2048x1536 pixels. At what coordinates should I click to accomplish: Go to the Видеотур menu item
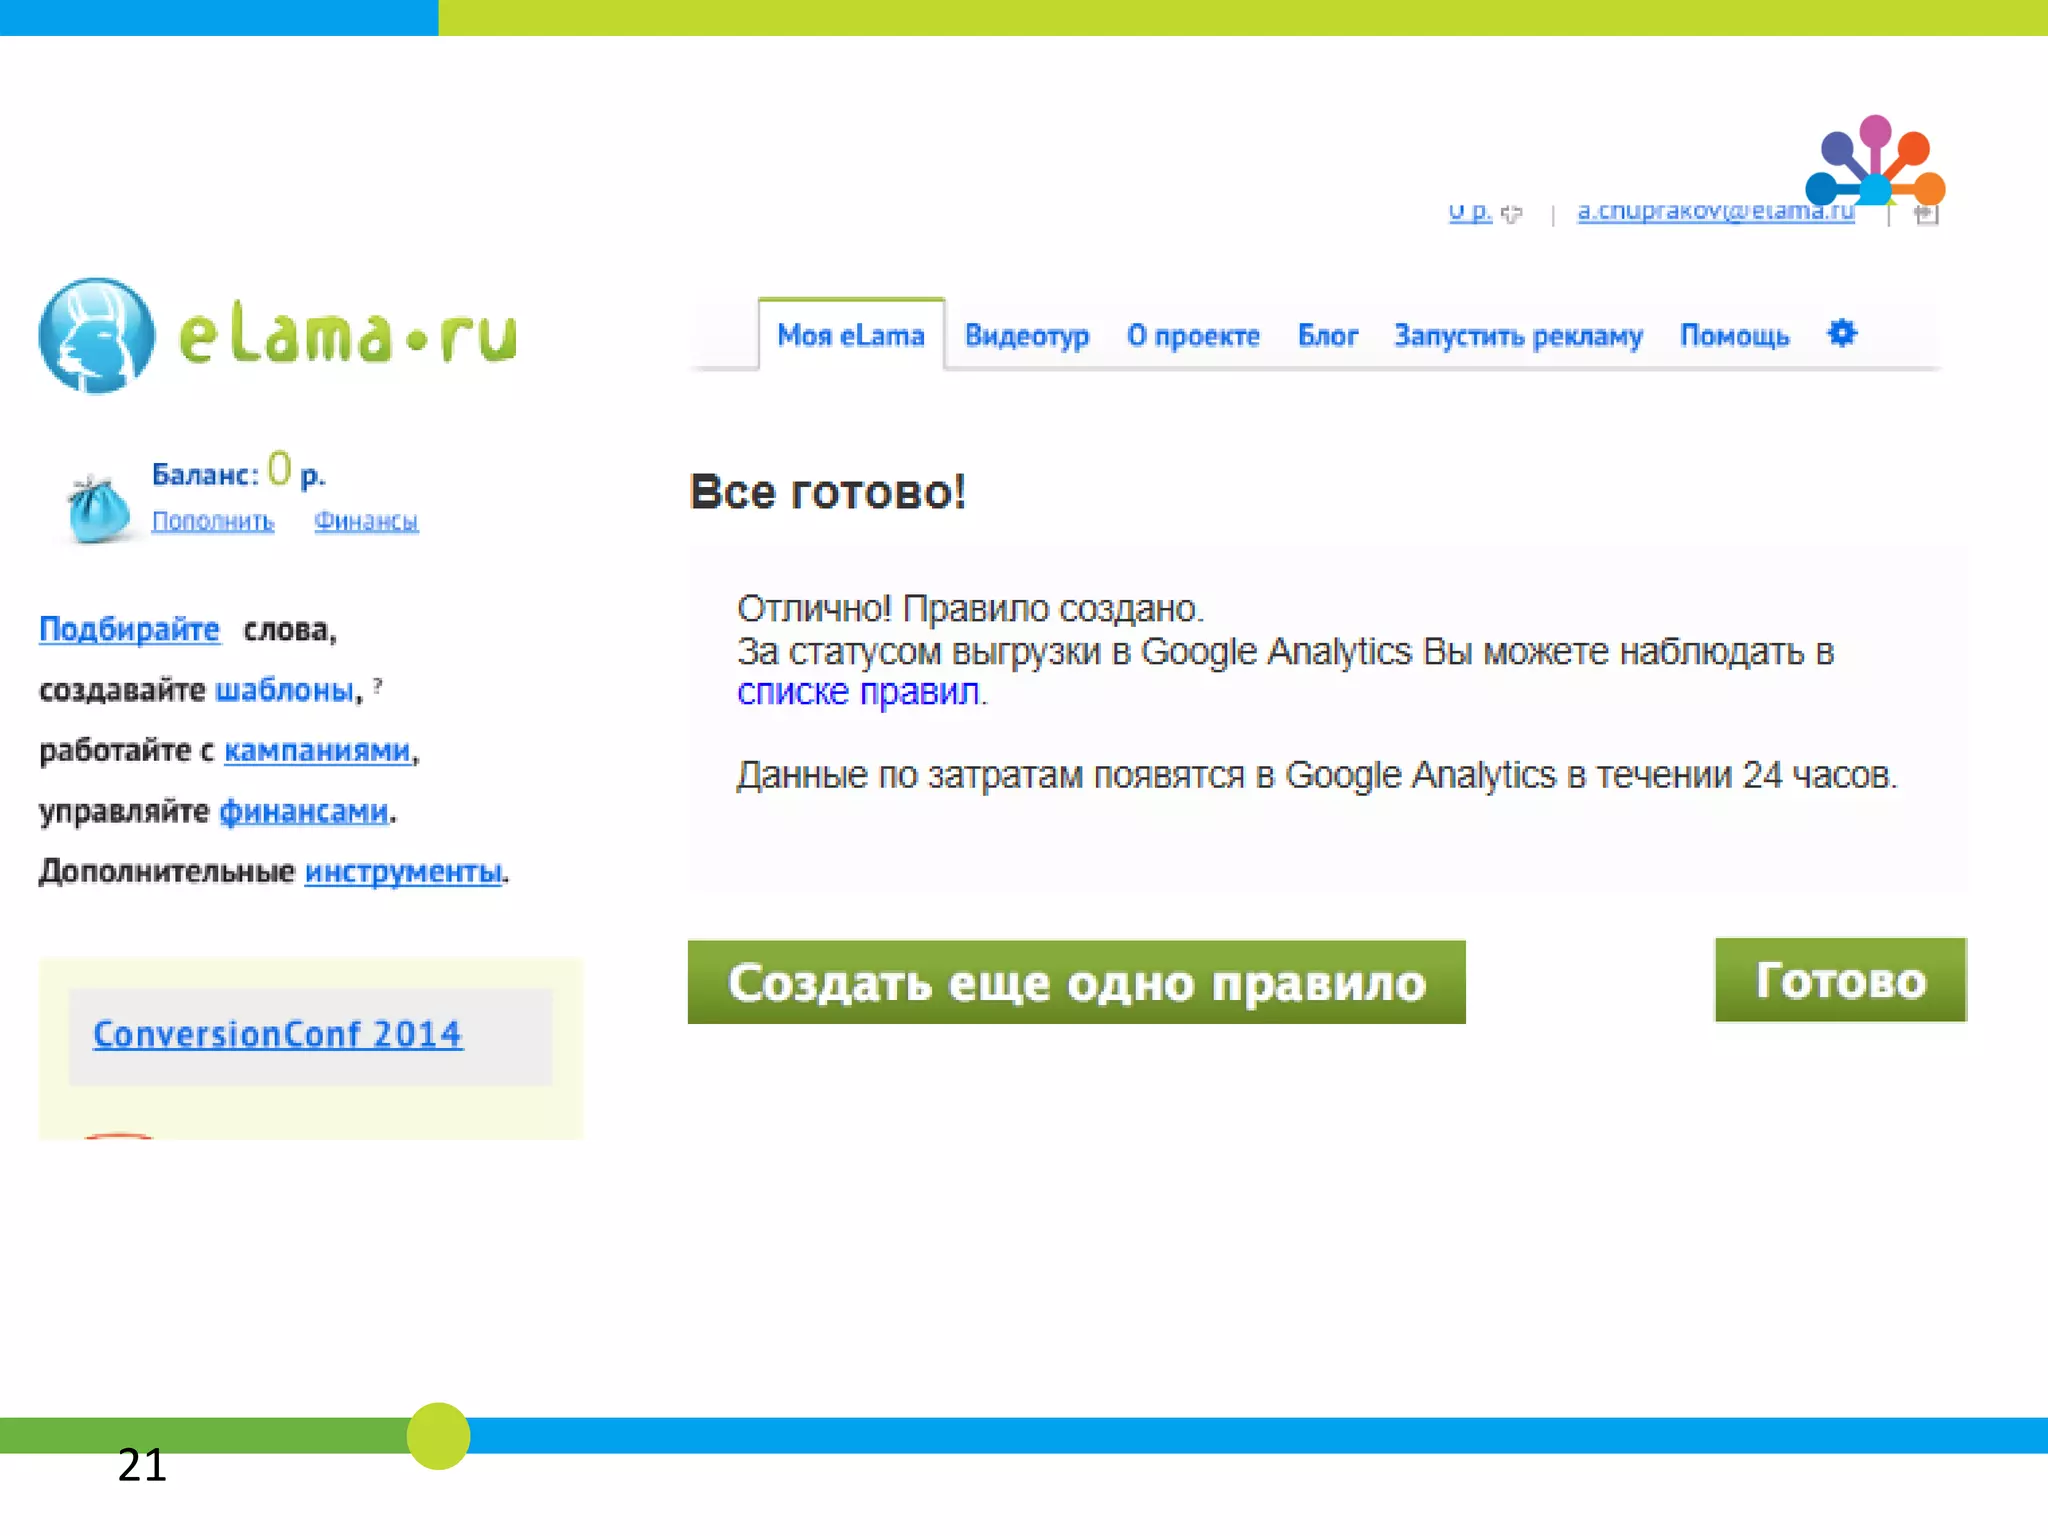tap(1026, 336)
